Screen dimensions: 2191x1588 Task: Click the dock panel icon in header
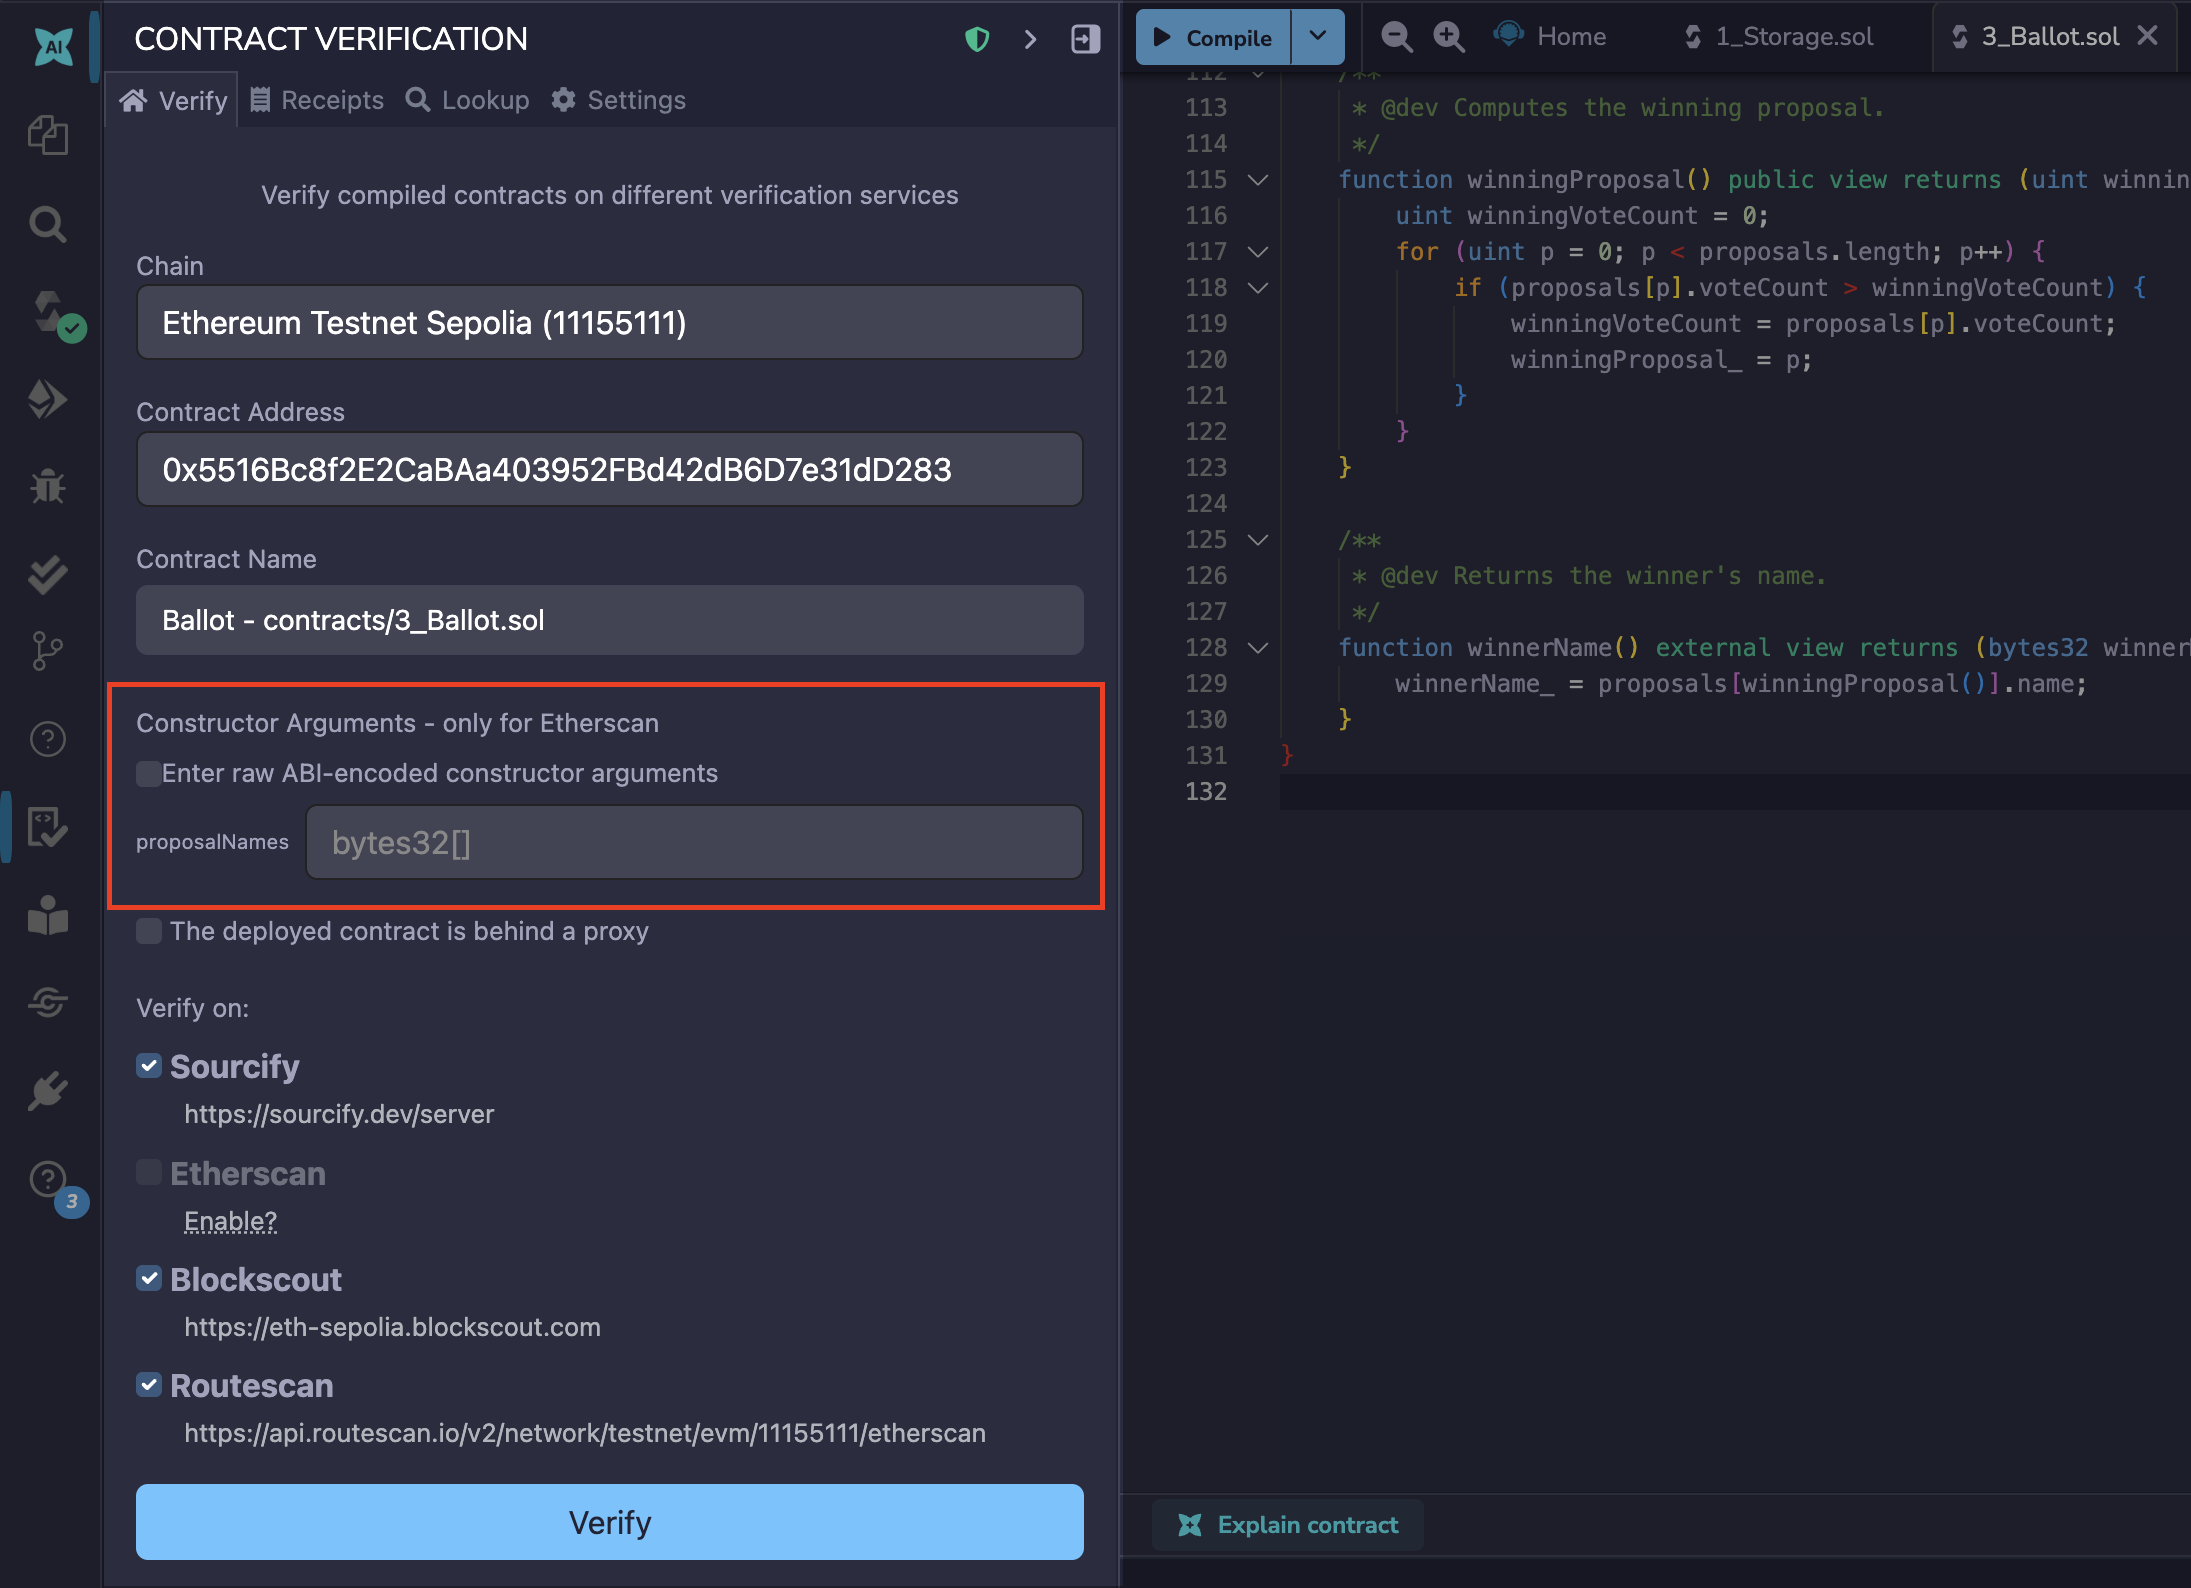tap(1085, 39)
